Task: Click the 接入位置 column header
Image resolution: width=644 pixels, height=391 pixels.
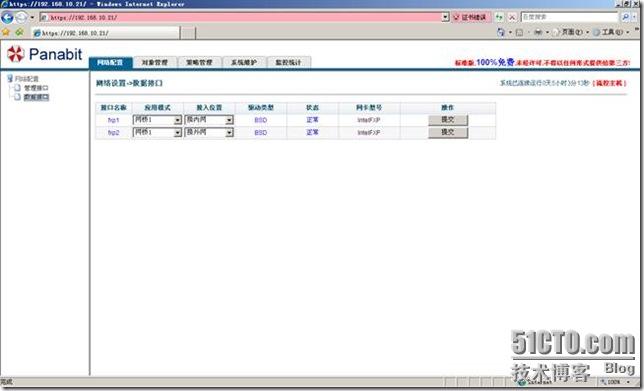Action: 209,108
